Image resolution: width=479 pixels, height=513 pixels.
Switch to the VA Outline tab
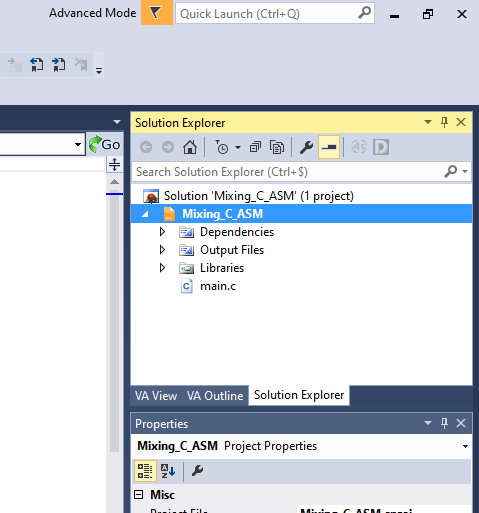tap(215, 396)
